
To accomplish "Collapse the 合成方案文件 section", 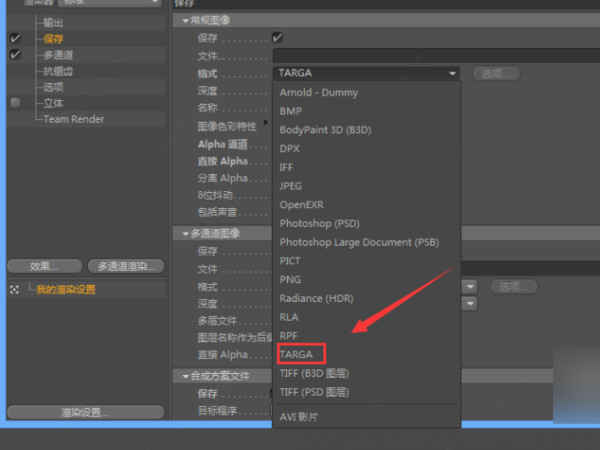I will (186, 377).
